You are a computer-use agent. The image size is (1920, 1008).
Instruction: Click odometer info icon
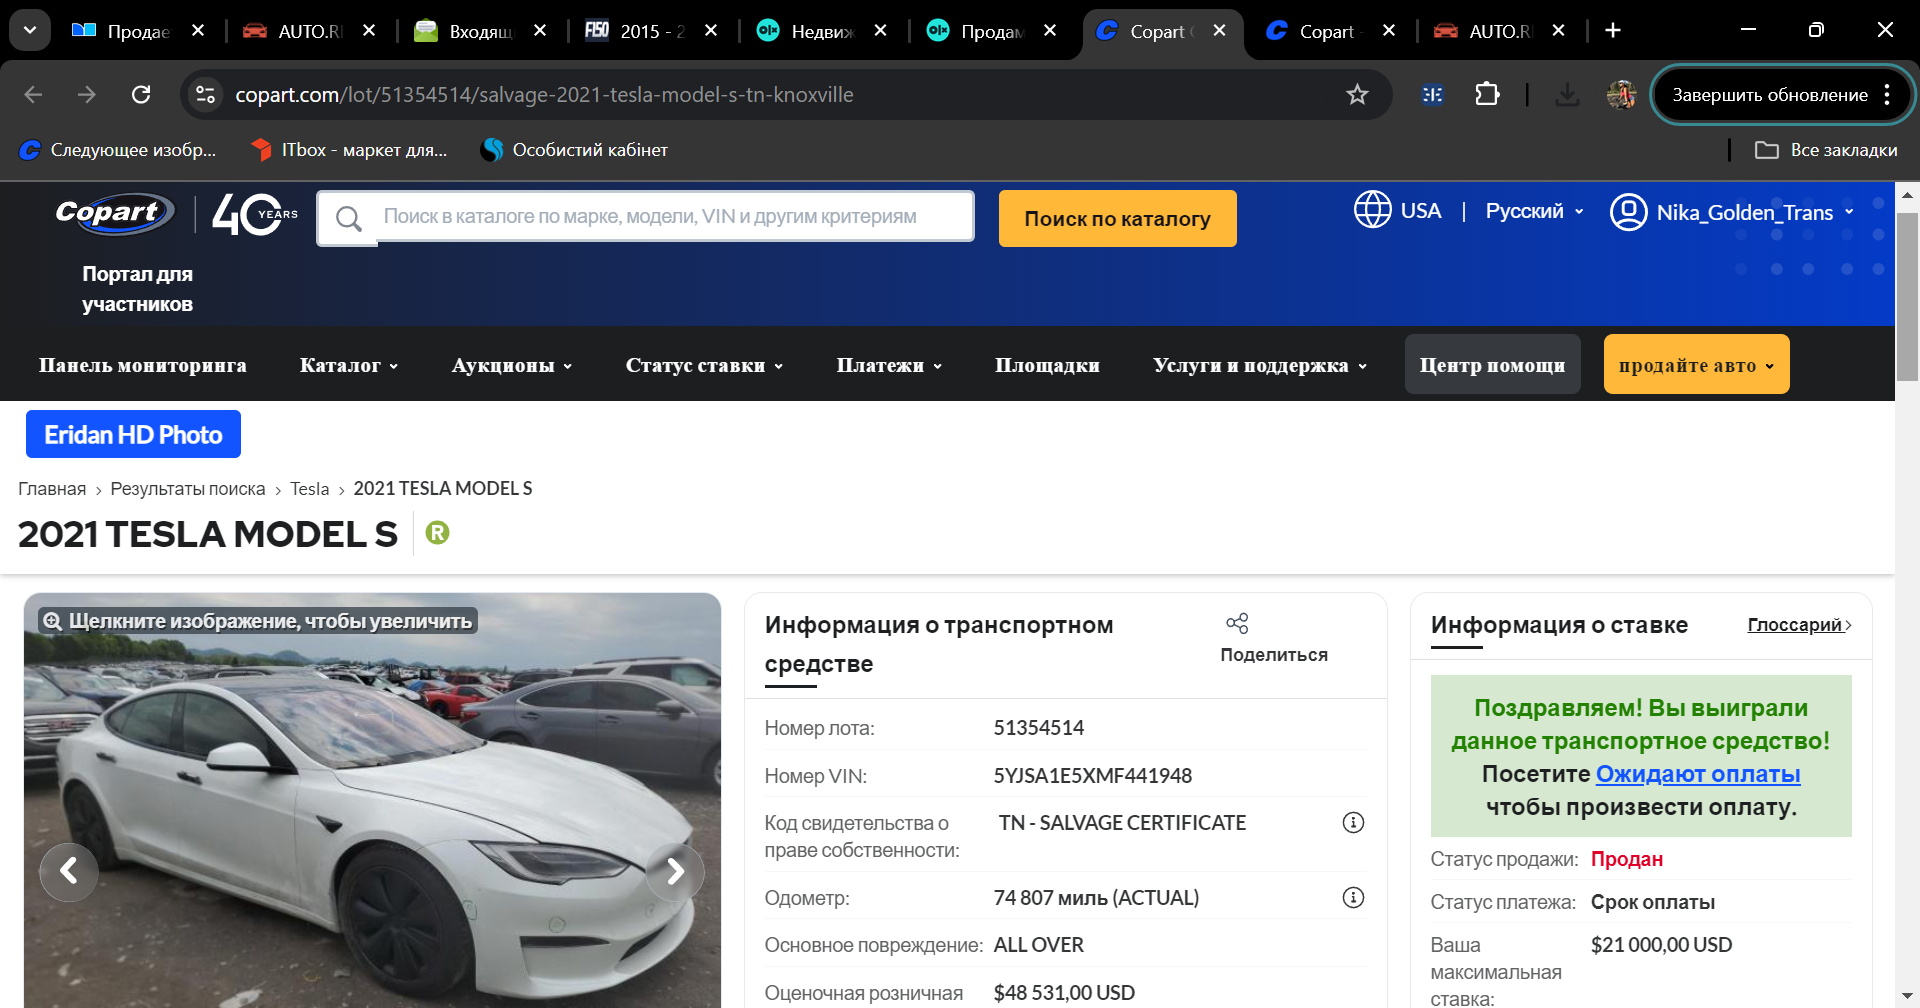click(1352, 898)
